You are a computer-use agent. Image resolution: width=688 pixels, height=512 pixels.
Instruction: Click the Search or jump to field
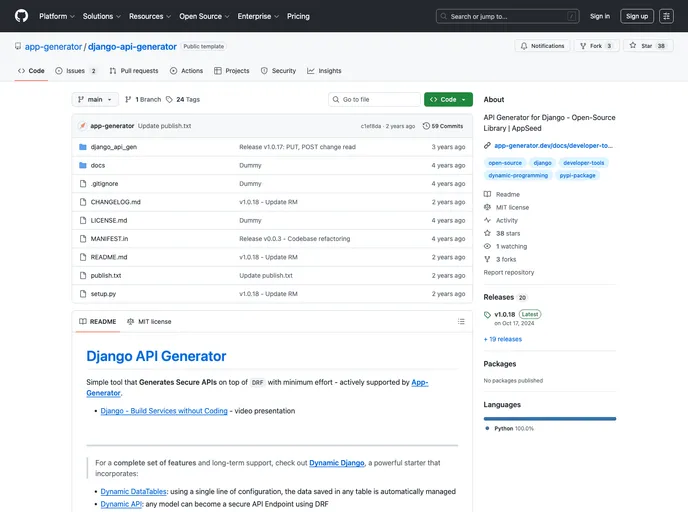tap(508, 16)
